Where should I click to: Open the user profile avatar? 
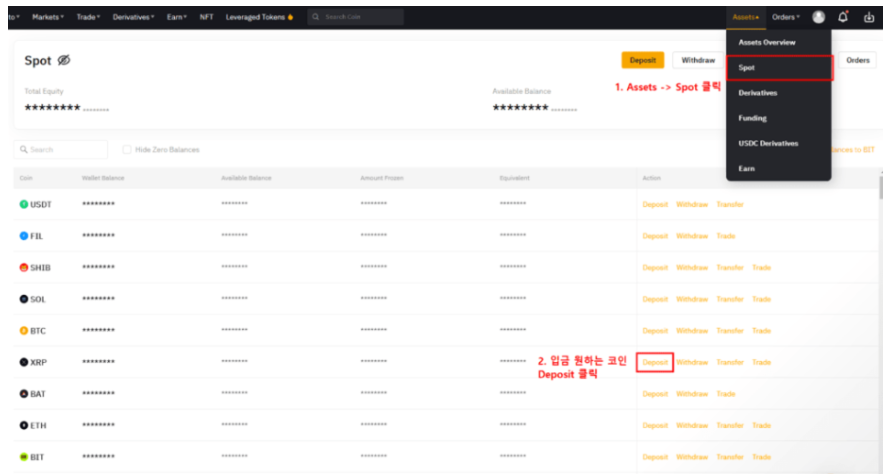point(818,17)
